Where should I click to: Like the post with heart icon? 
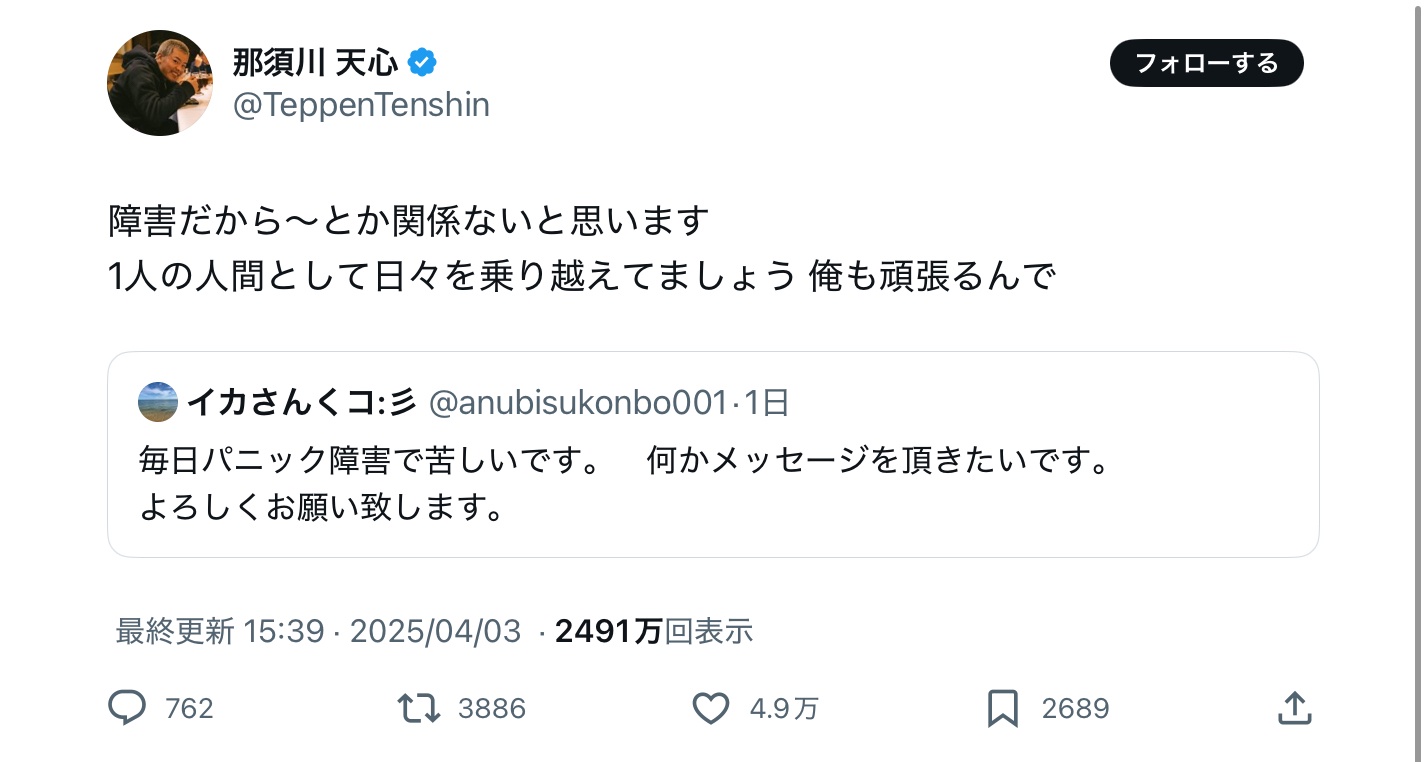point(711,708)
